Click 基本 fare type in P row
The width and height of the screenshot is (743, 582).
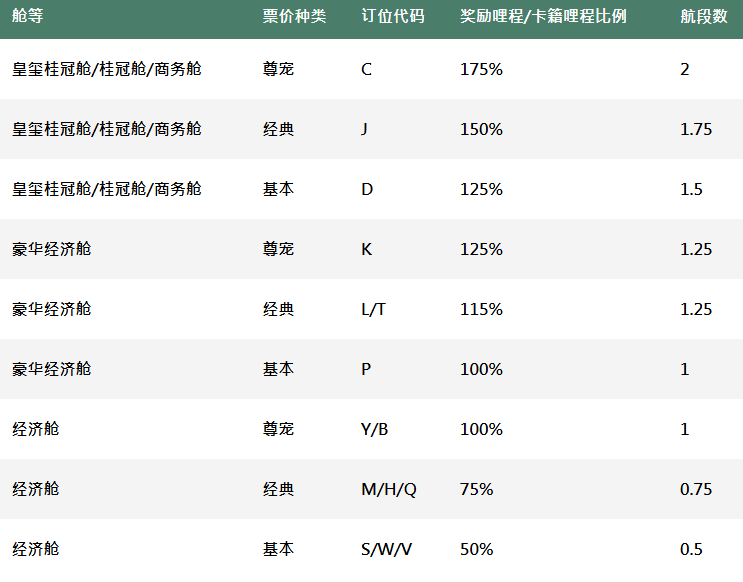[278, 369]
